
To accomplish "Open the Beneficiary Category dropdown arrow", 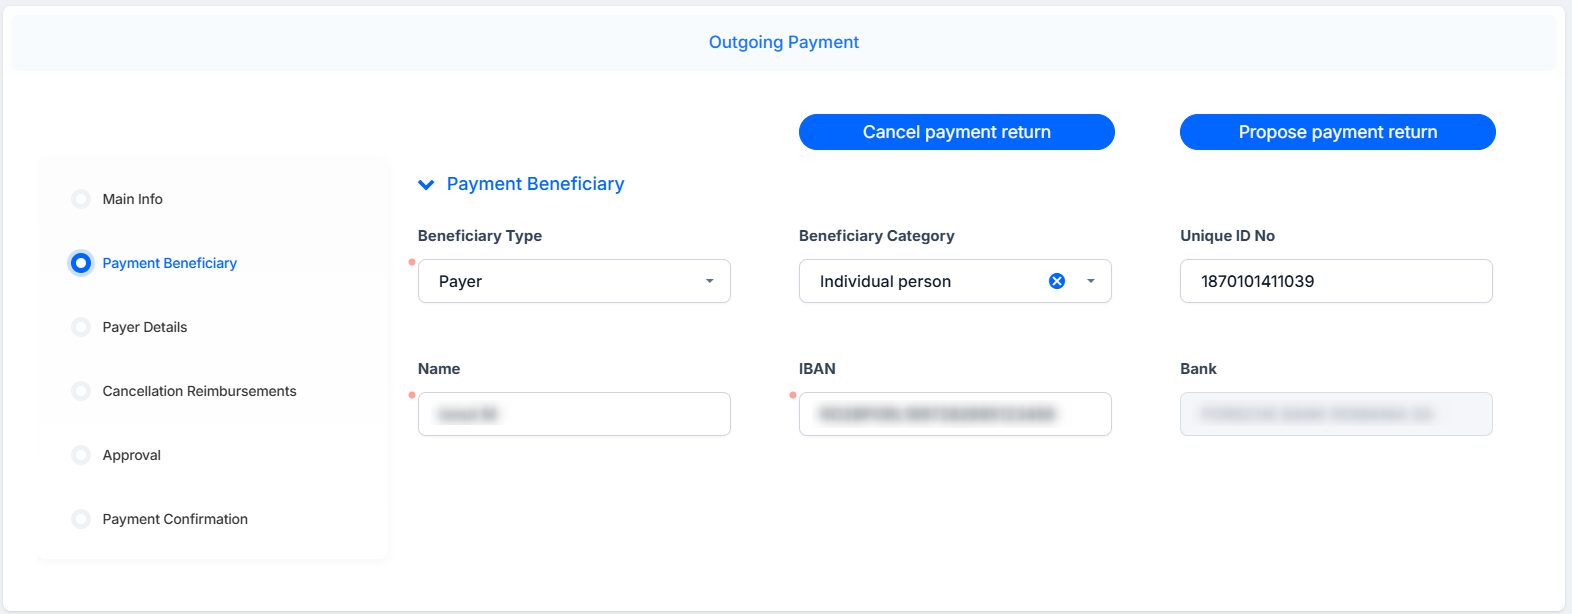I will (x=1091, y=281).
